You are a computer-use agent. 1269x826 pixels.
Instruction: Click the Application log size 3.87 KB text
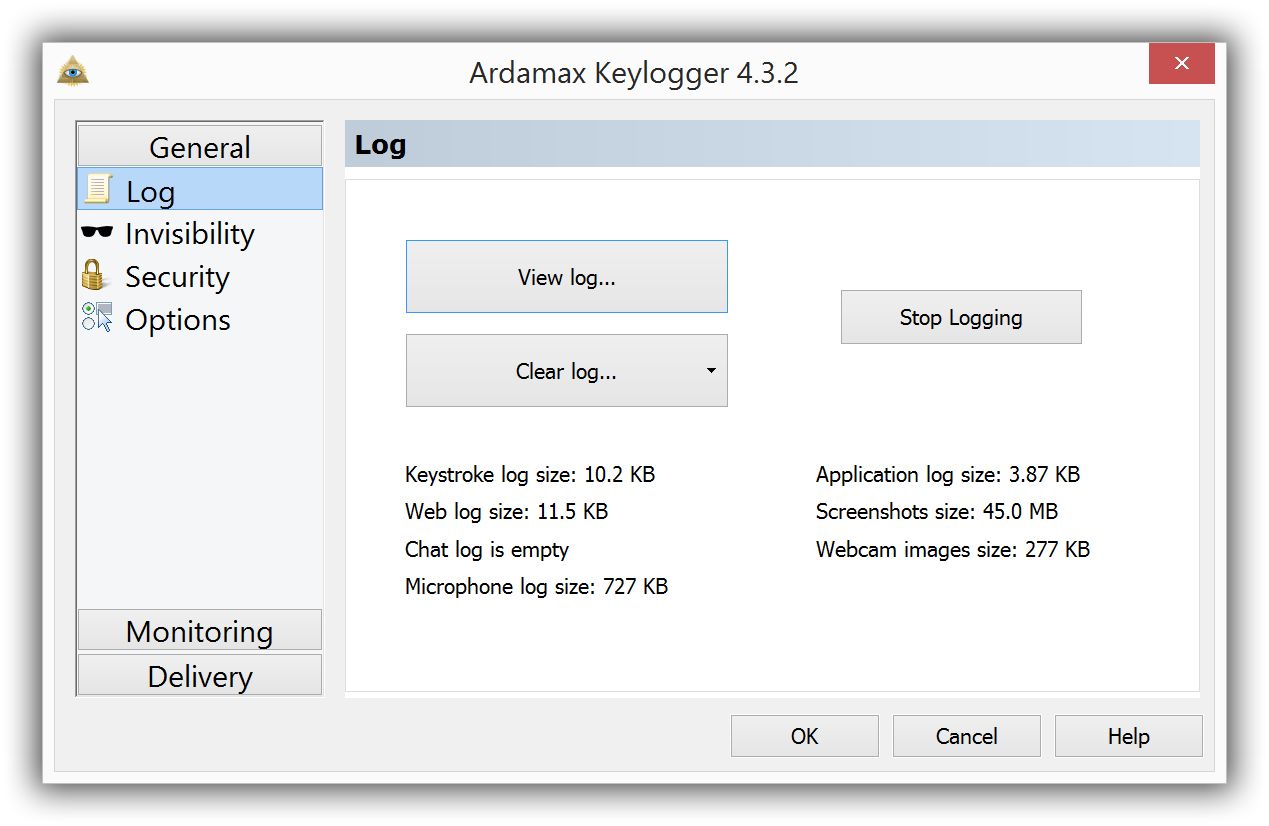pos(948,474)
